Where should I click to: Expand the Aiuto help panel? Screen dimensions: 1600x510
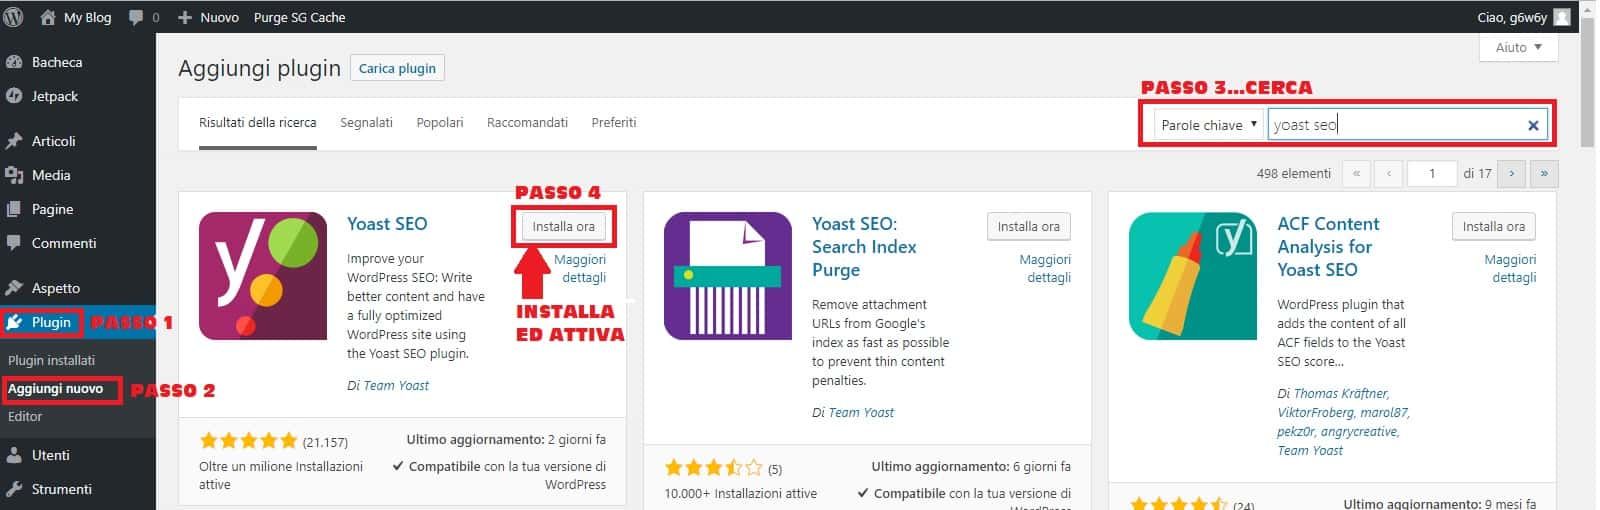(1518, 47)
